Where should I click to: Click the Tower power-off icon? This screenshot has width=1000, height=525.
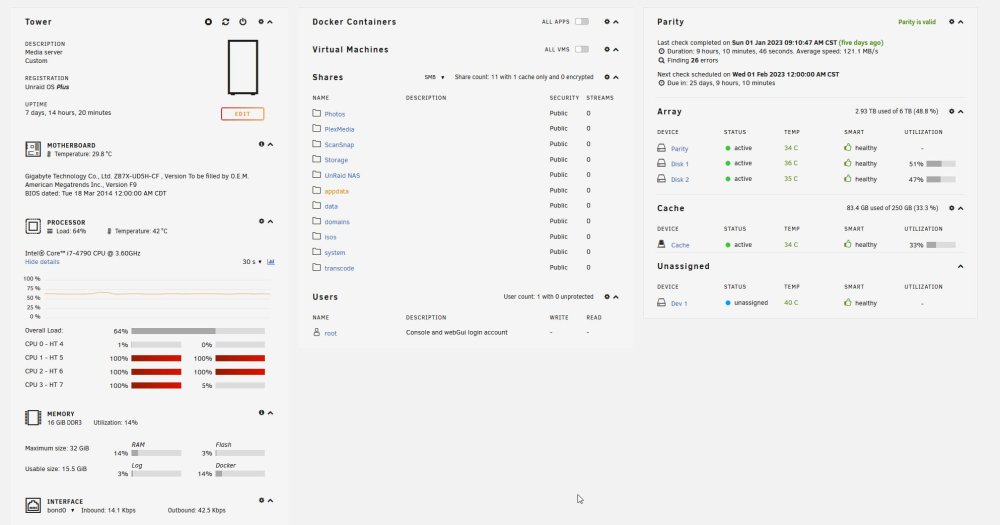pyautogui.click(x=243, y=22)
